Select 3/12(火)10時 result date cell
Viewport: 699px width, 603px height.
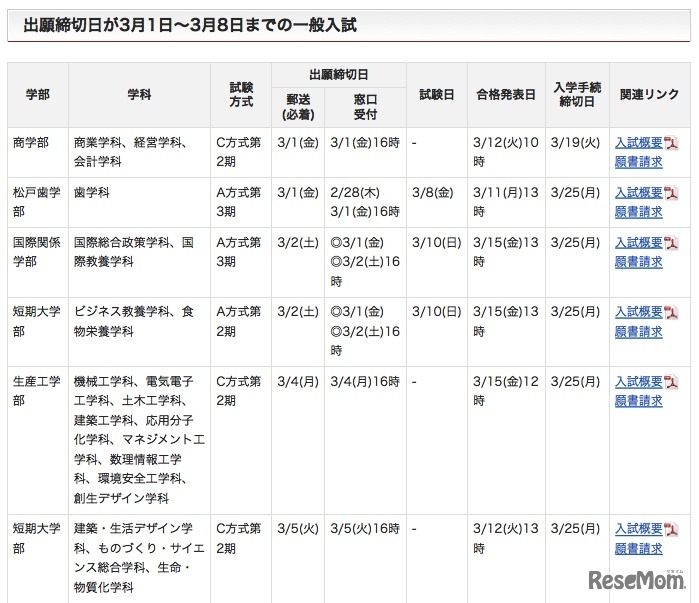click(506, 152)
